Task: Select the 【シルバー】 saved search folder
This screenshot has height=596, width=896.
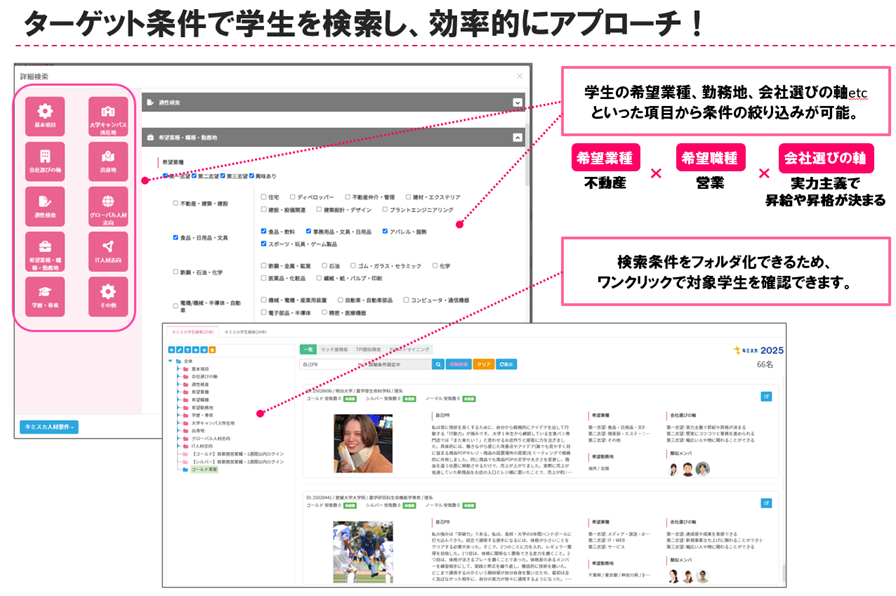Action: click(x=238, y=462)
